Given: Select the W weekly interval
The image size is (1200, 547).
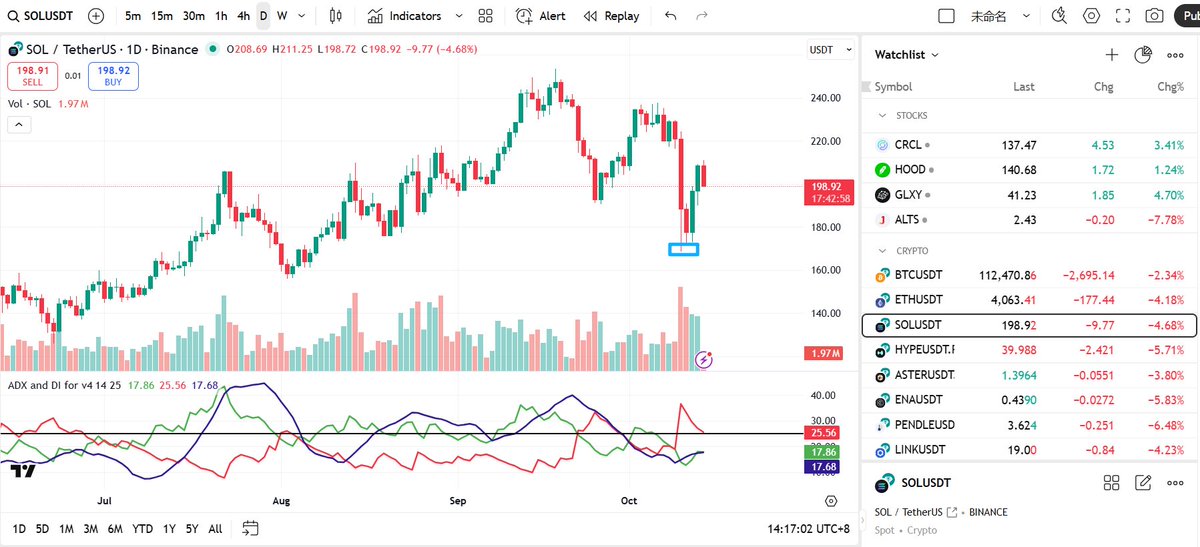Looking at the screenshot, I should coord(282,16).
